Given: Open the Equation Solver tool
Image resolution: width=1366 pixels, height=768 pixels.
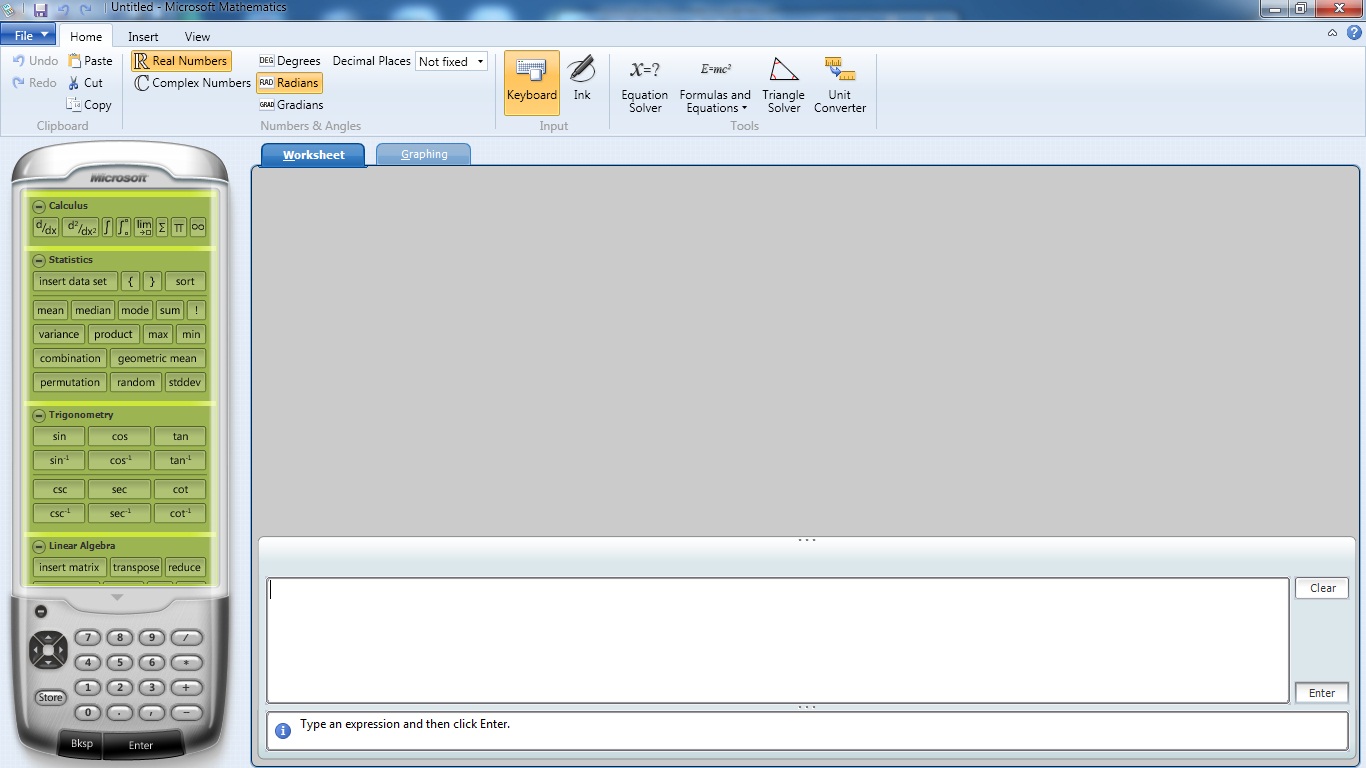Looking at the screenshot, I should pyautogui.click(x=645, y=85).
